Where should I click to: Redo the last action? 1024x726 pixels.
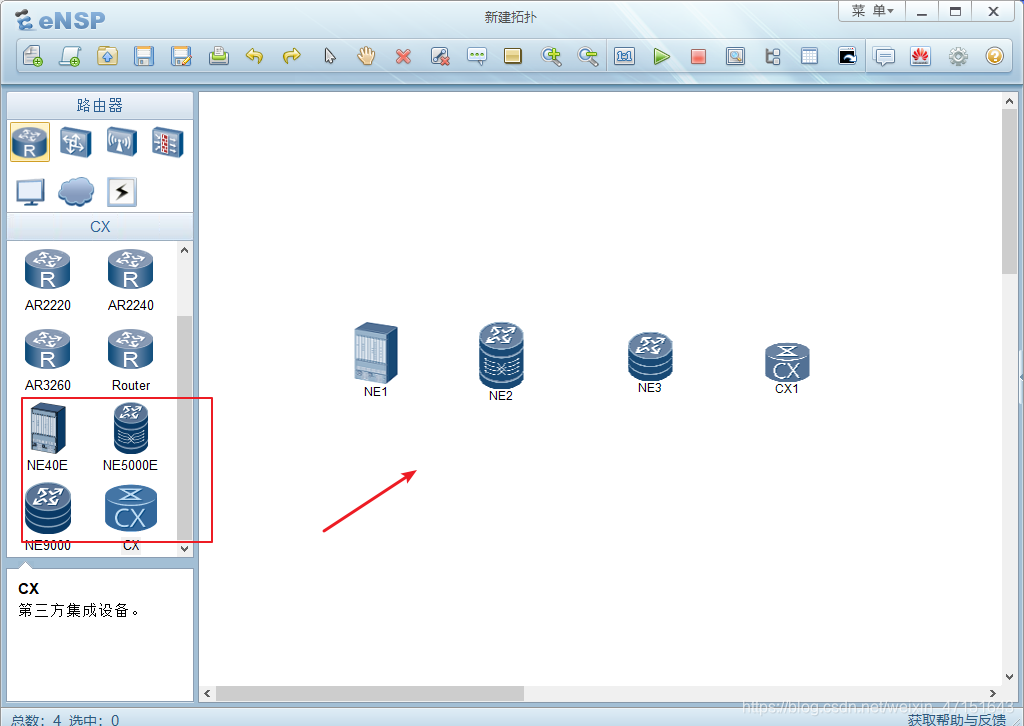pos(292,56)
